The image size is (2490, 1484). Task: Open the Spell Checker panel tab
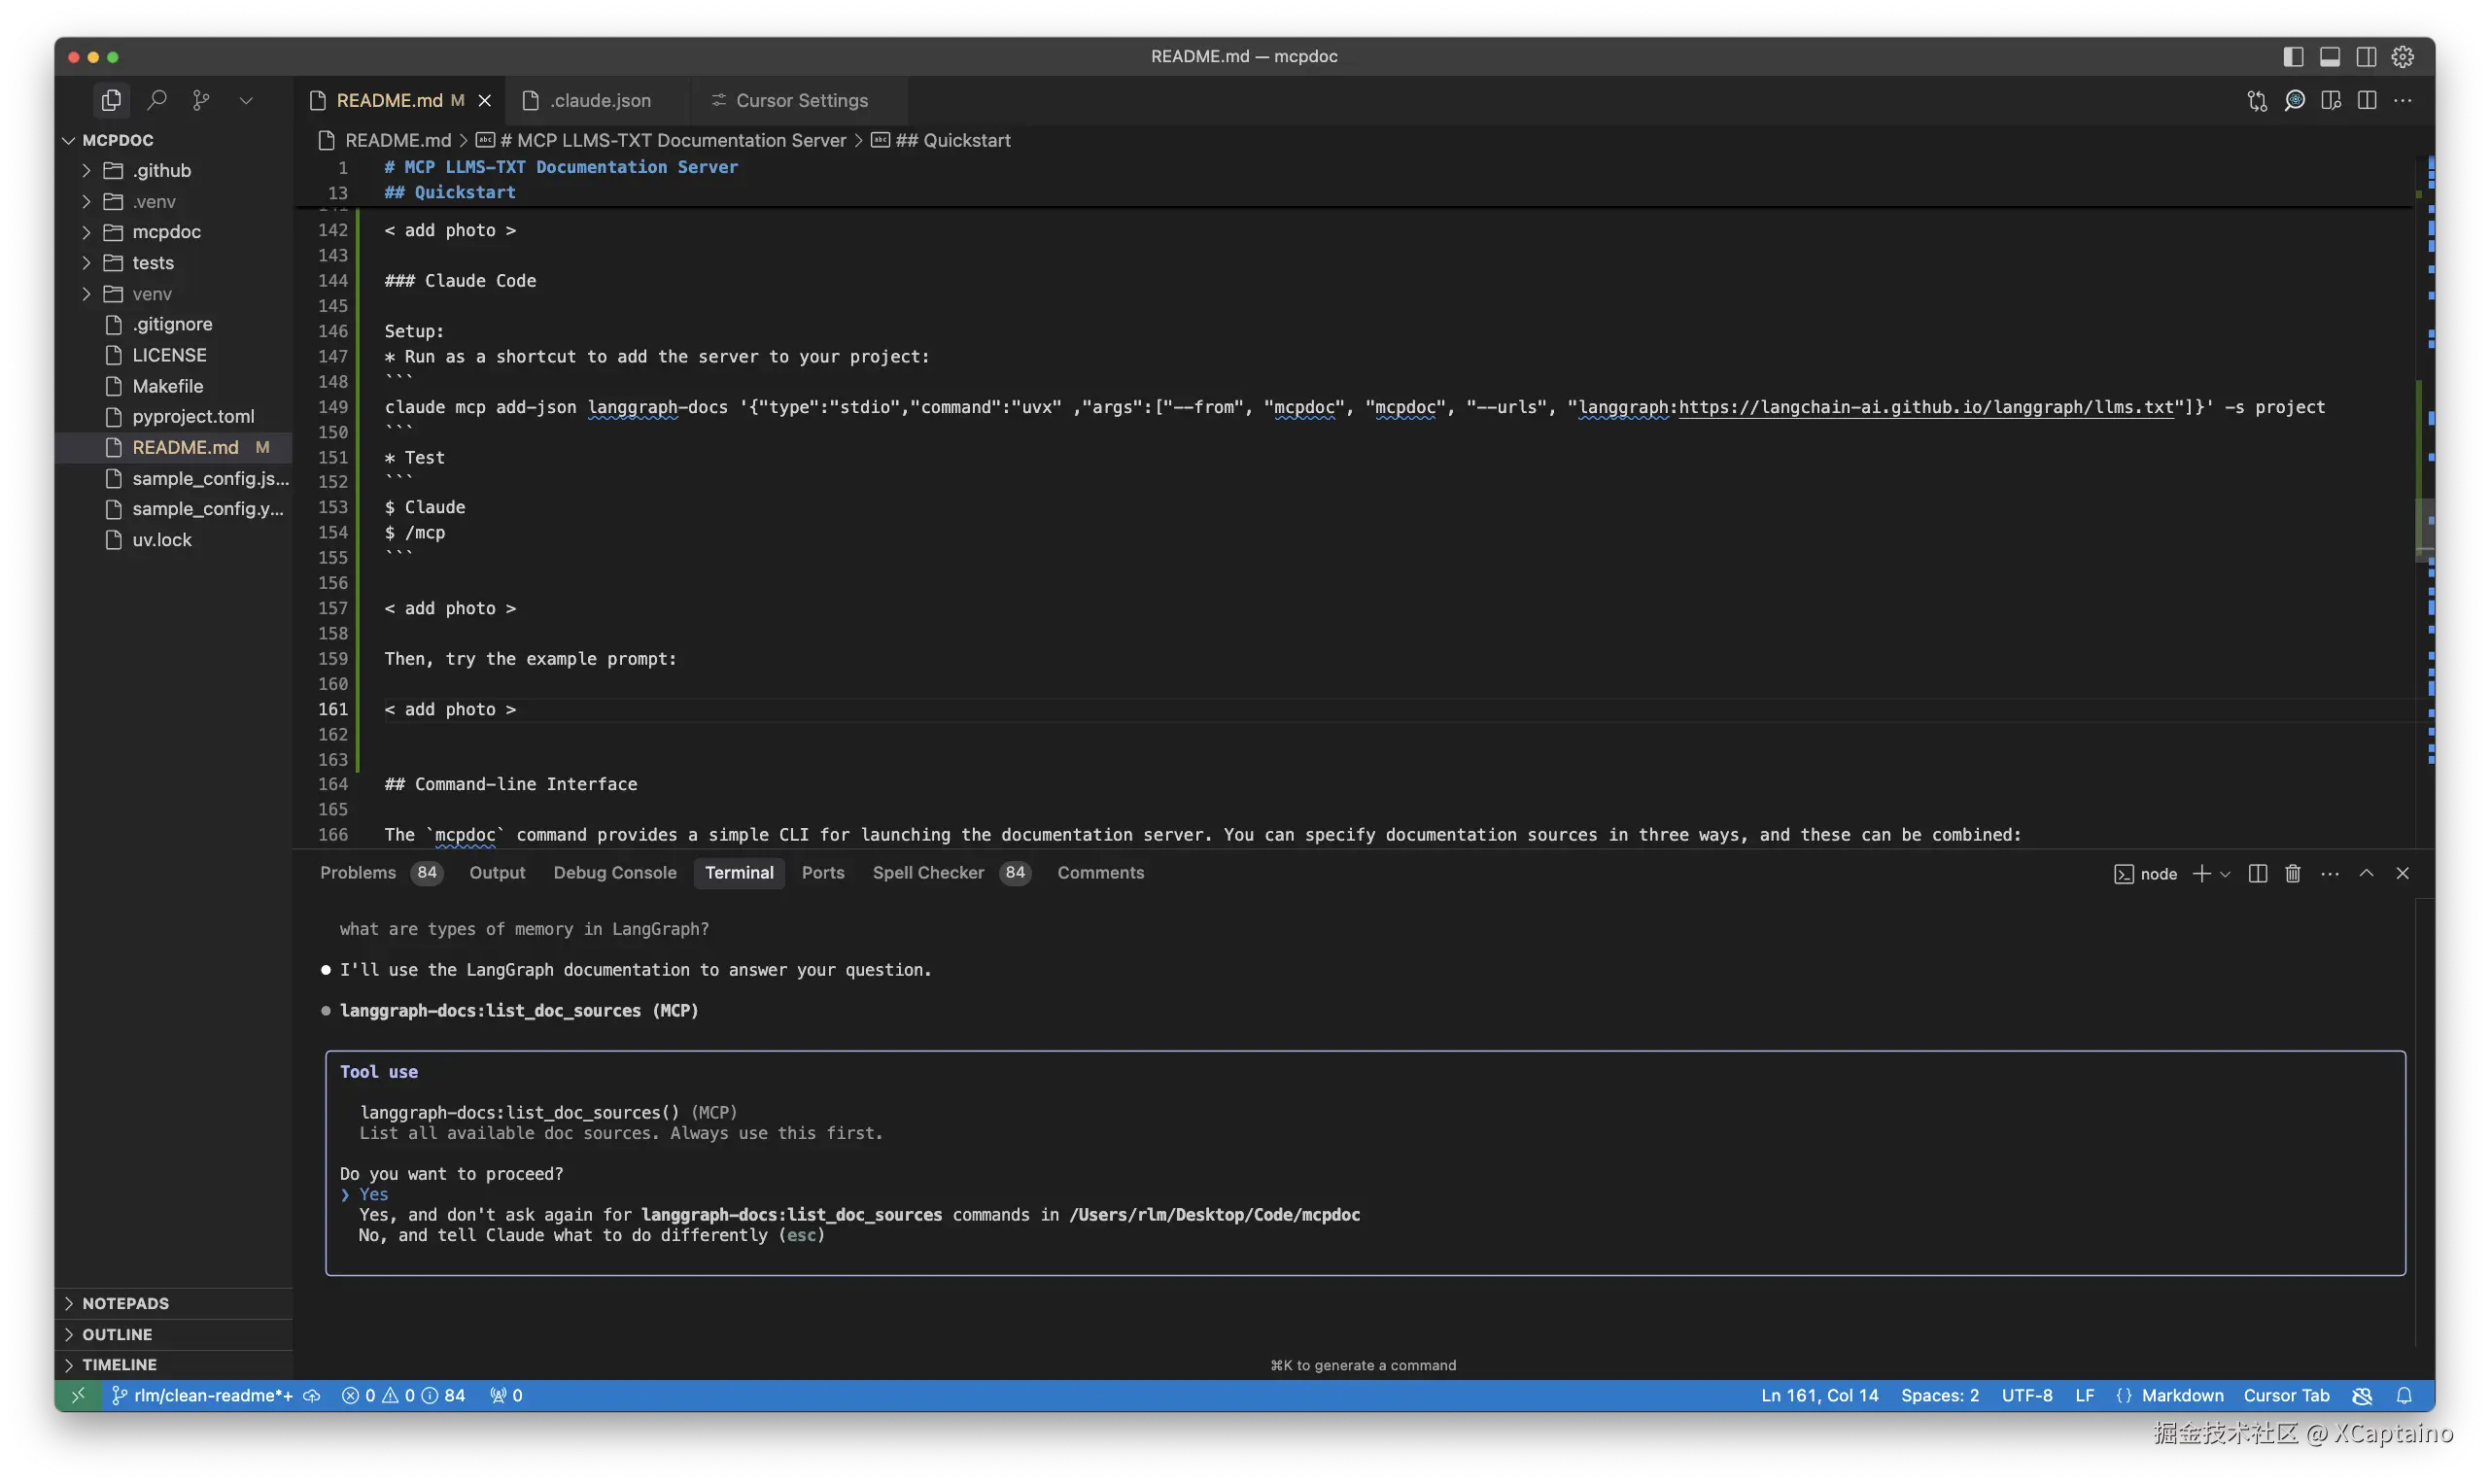pyautogui.click(x=927, y=873)
